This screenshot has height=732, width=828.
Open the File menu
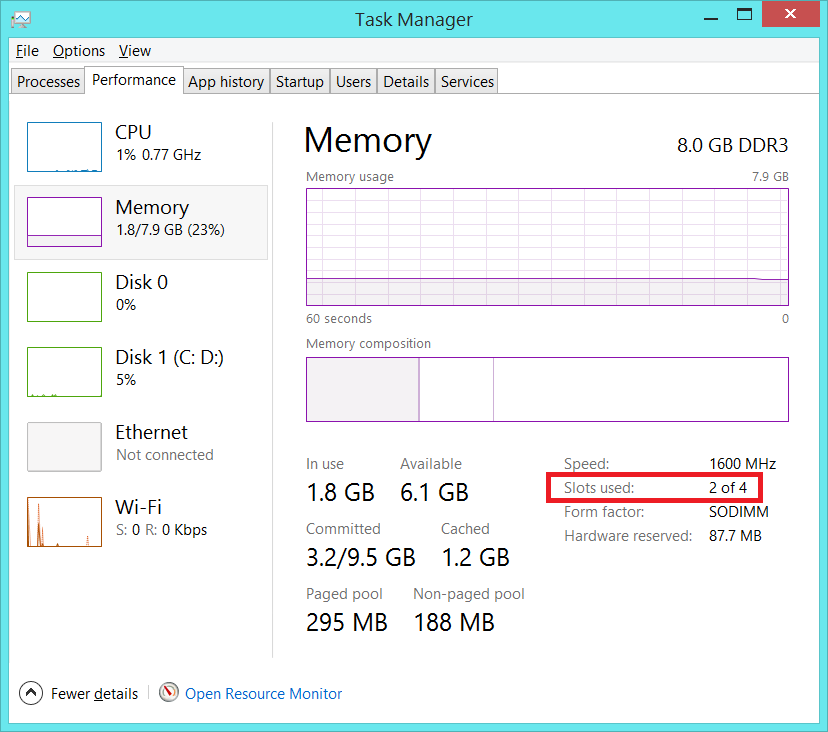pos(26,51)
